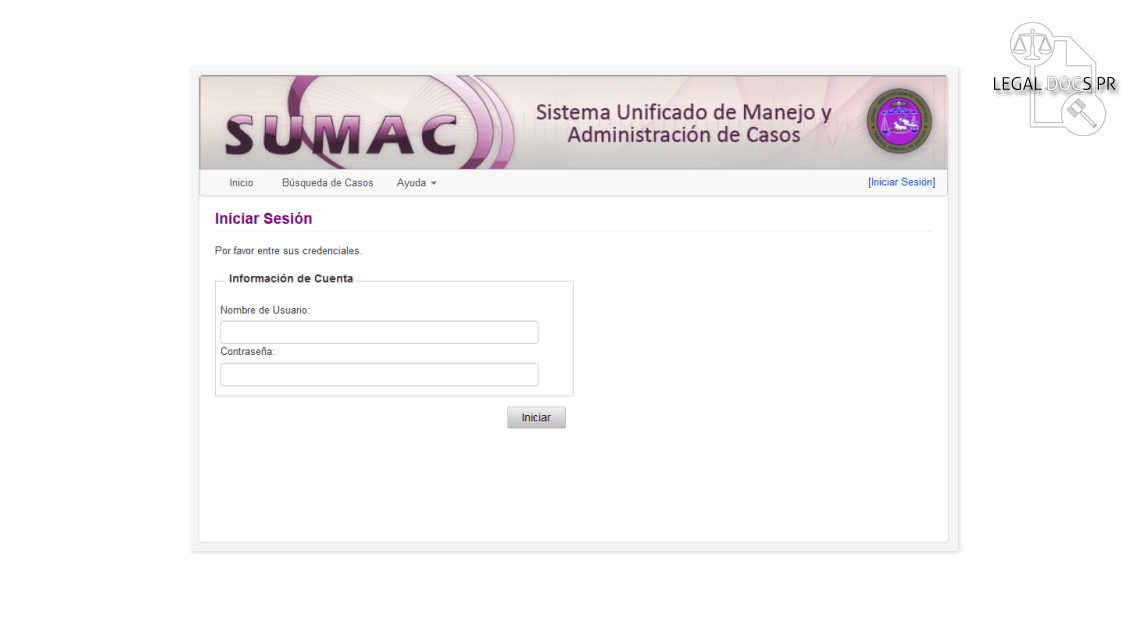Viewport: 1148px width, 622px height.
Task: Click the 'Sistema Unificado de Manejo y Administración de Casos' title
Action: (683, 123)
